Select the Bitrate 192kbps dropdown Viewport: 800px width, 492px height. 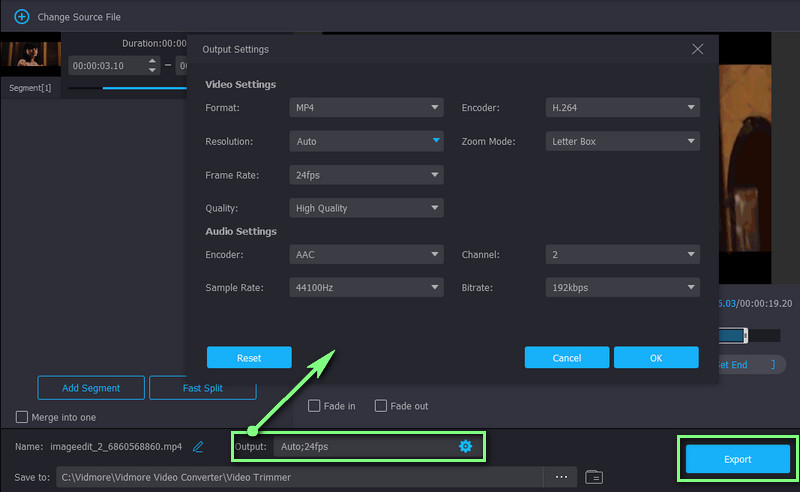[x=622, y=287]
